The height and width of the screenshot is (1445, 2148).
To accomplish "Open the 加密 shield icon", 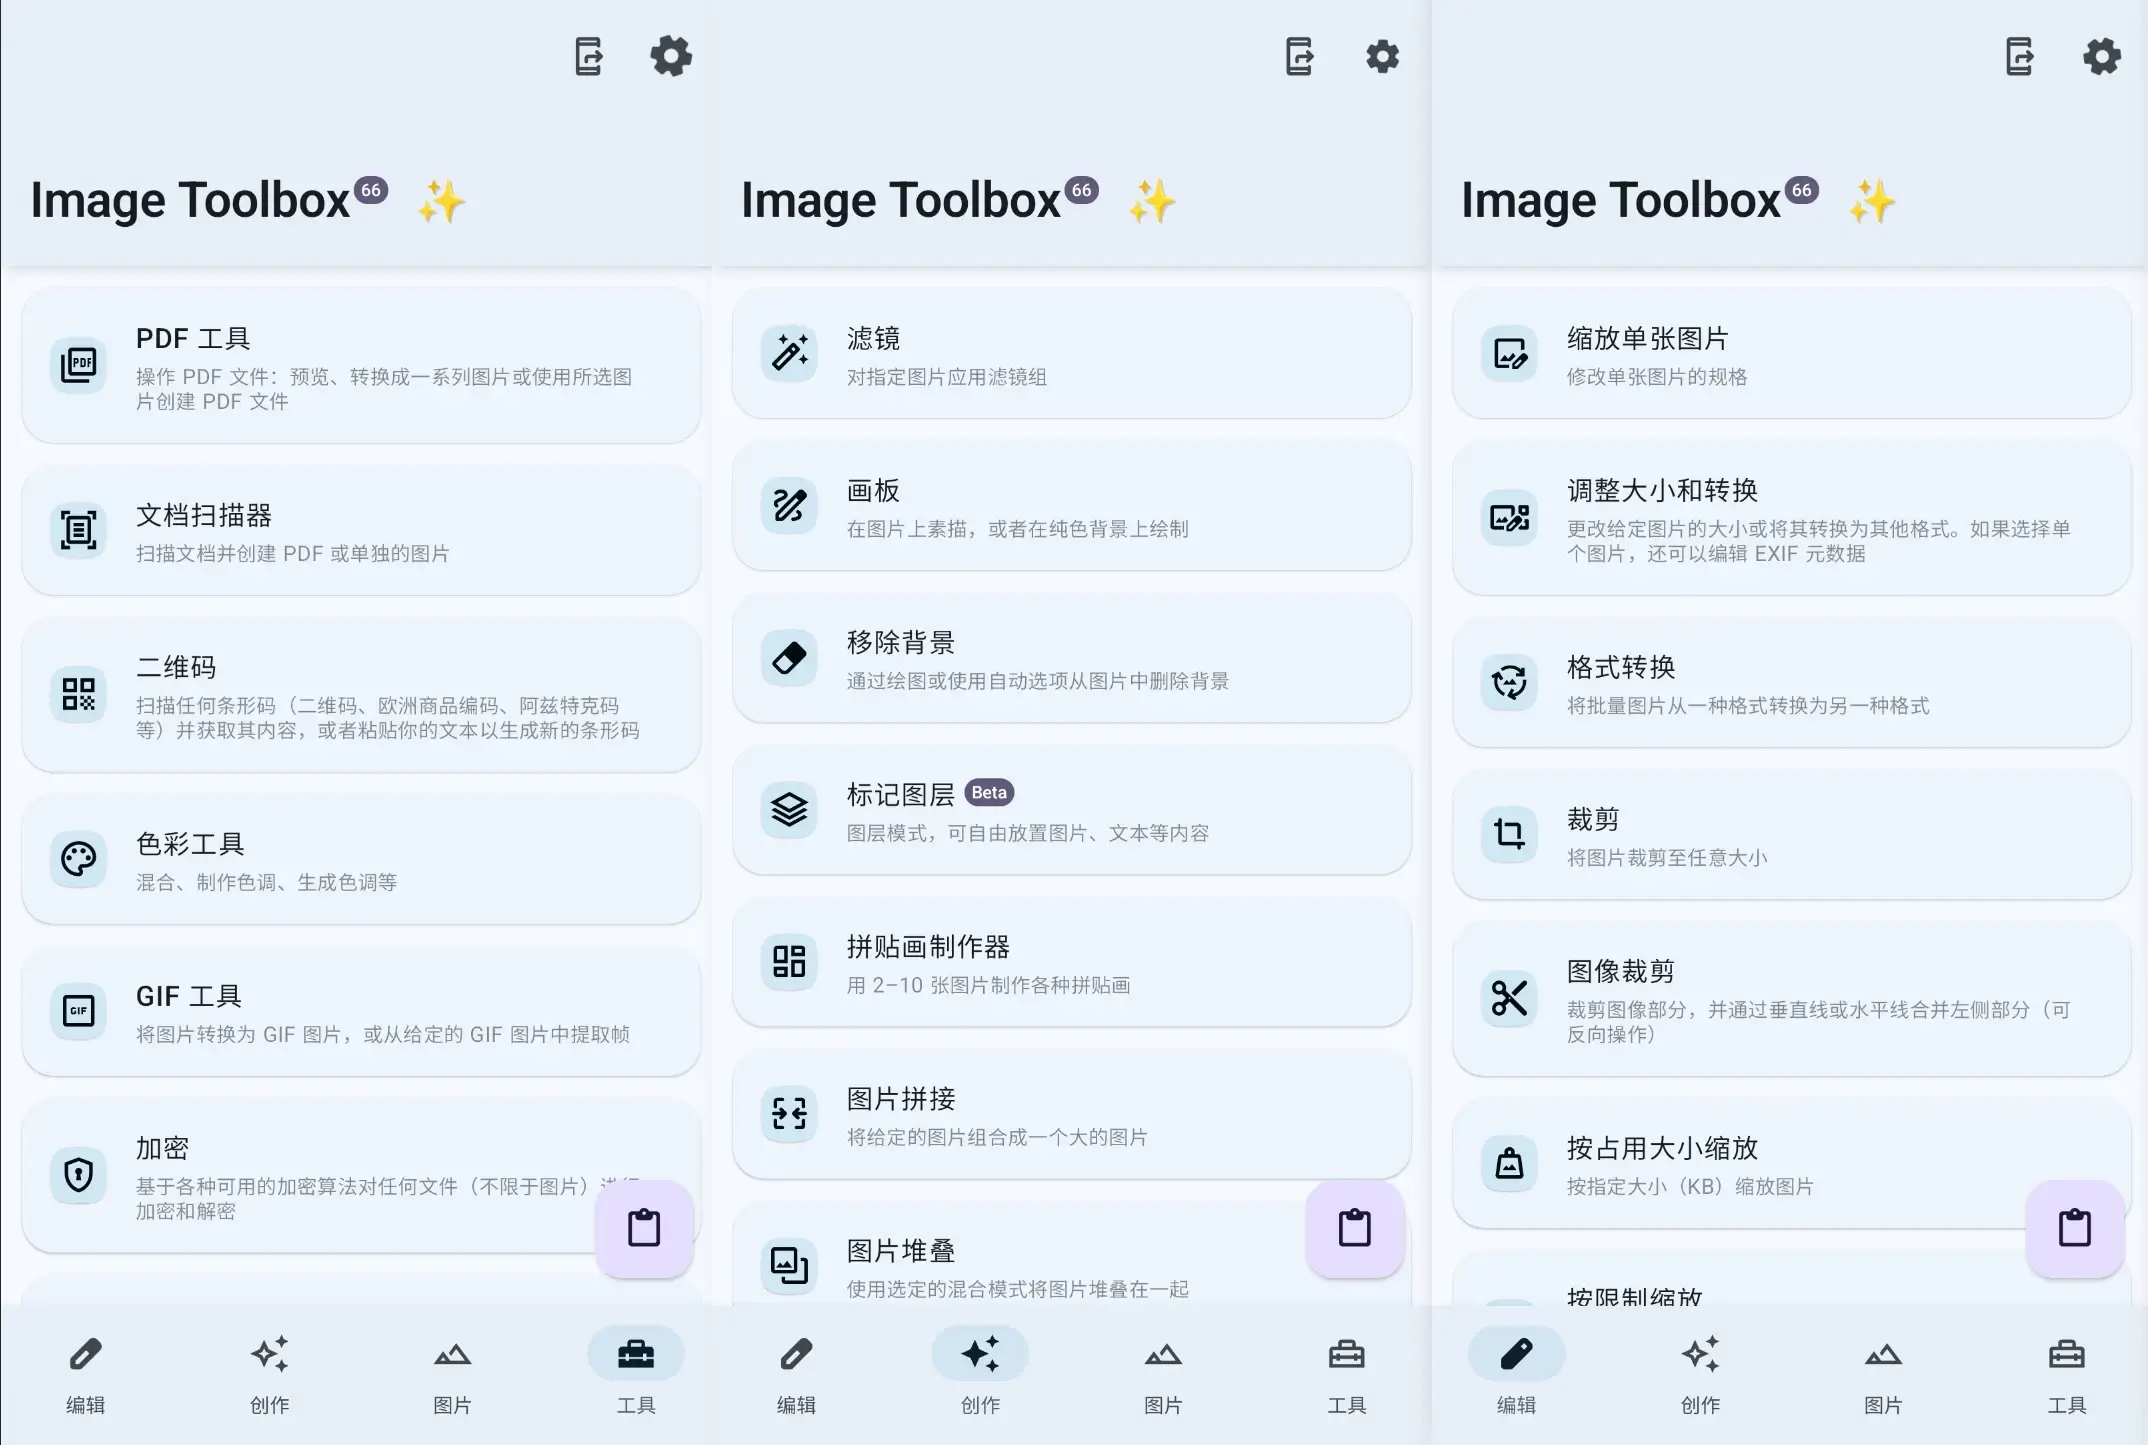I will pos(78,1175).
